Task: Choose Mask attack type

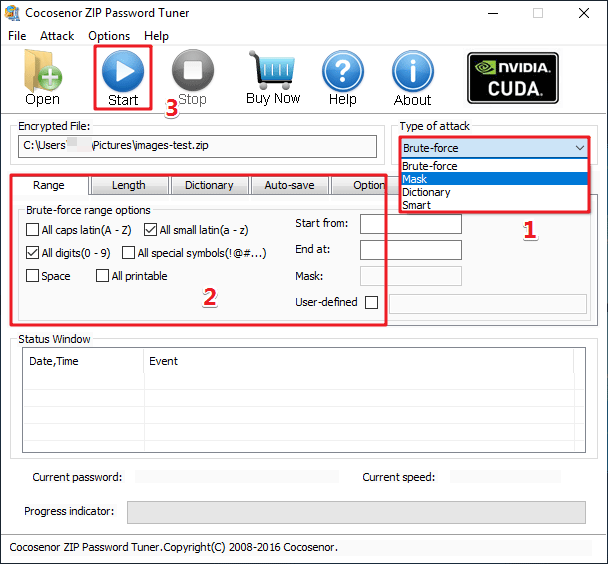Action: click(x=494, y=179)
